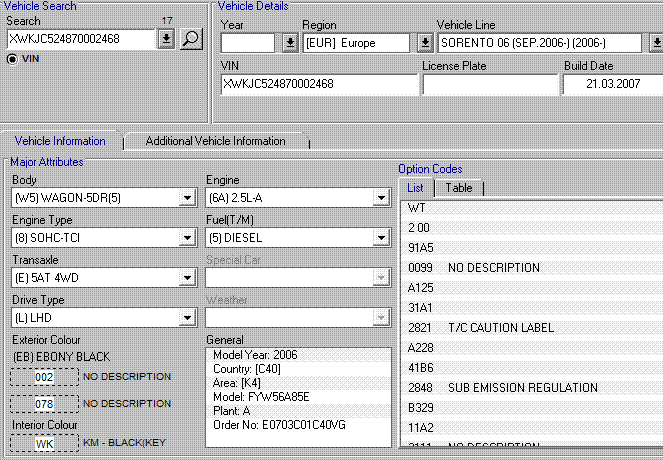663x460 pixels.
Task: Open the Region dropdown arrow
Action: pyautogui.click(x=424, y=43)
